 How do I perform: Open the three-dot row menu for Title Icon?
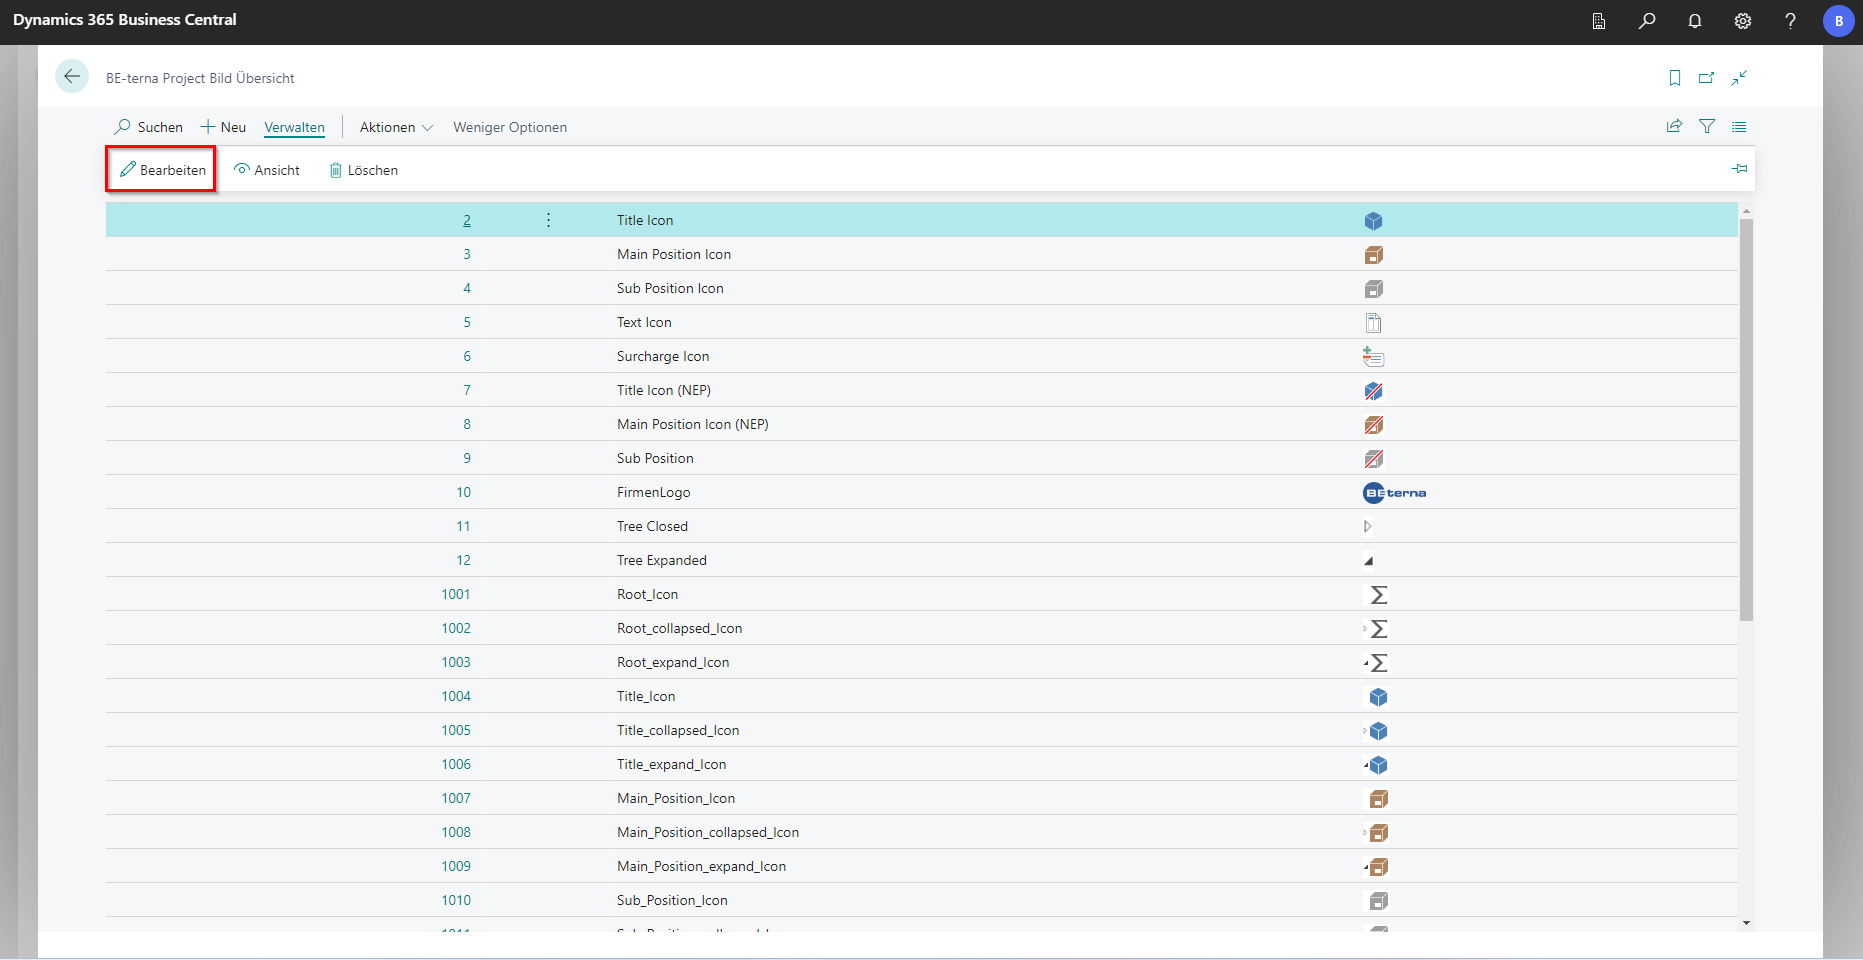[x=548, y=220]
